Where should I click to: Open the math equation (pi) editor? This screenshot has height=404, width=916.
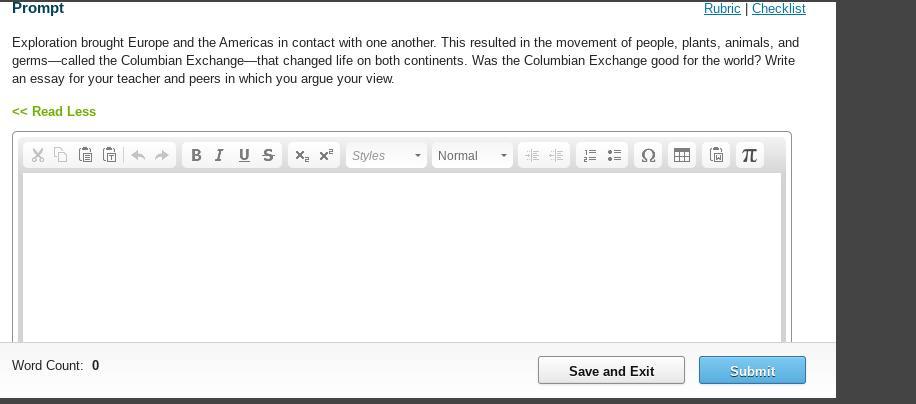coord(749,155)
